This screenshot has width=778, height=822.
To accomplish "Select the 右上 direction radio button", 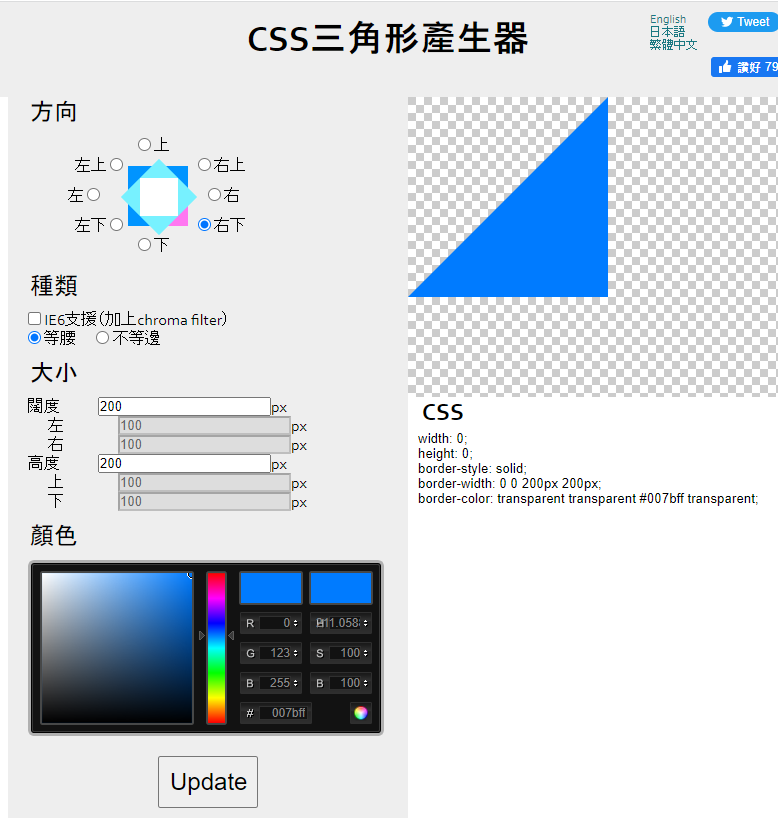I will [x=204, y=165].
